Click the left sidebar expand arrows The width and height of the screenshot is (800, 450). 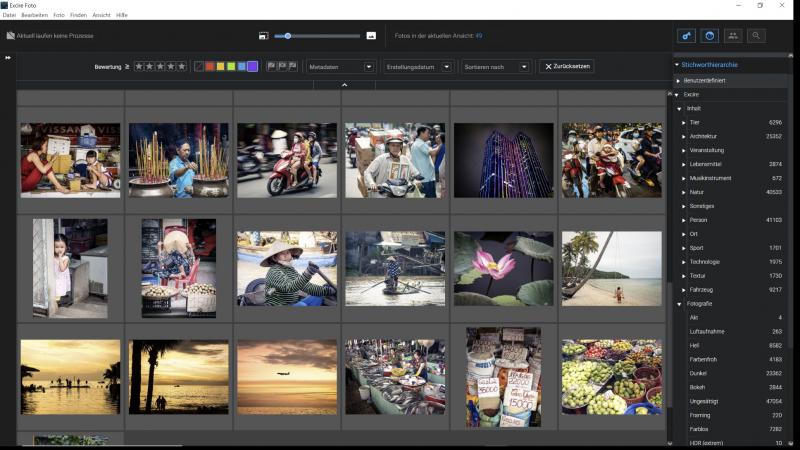pos(8,57)
